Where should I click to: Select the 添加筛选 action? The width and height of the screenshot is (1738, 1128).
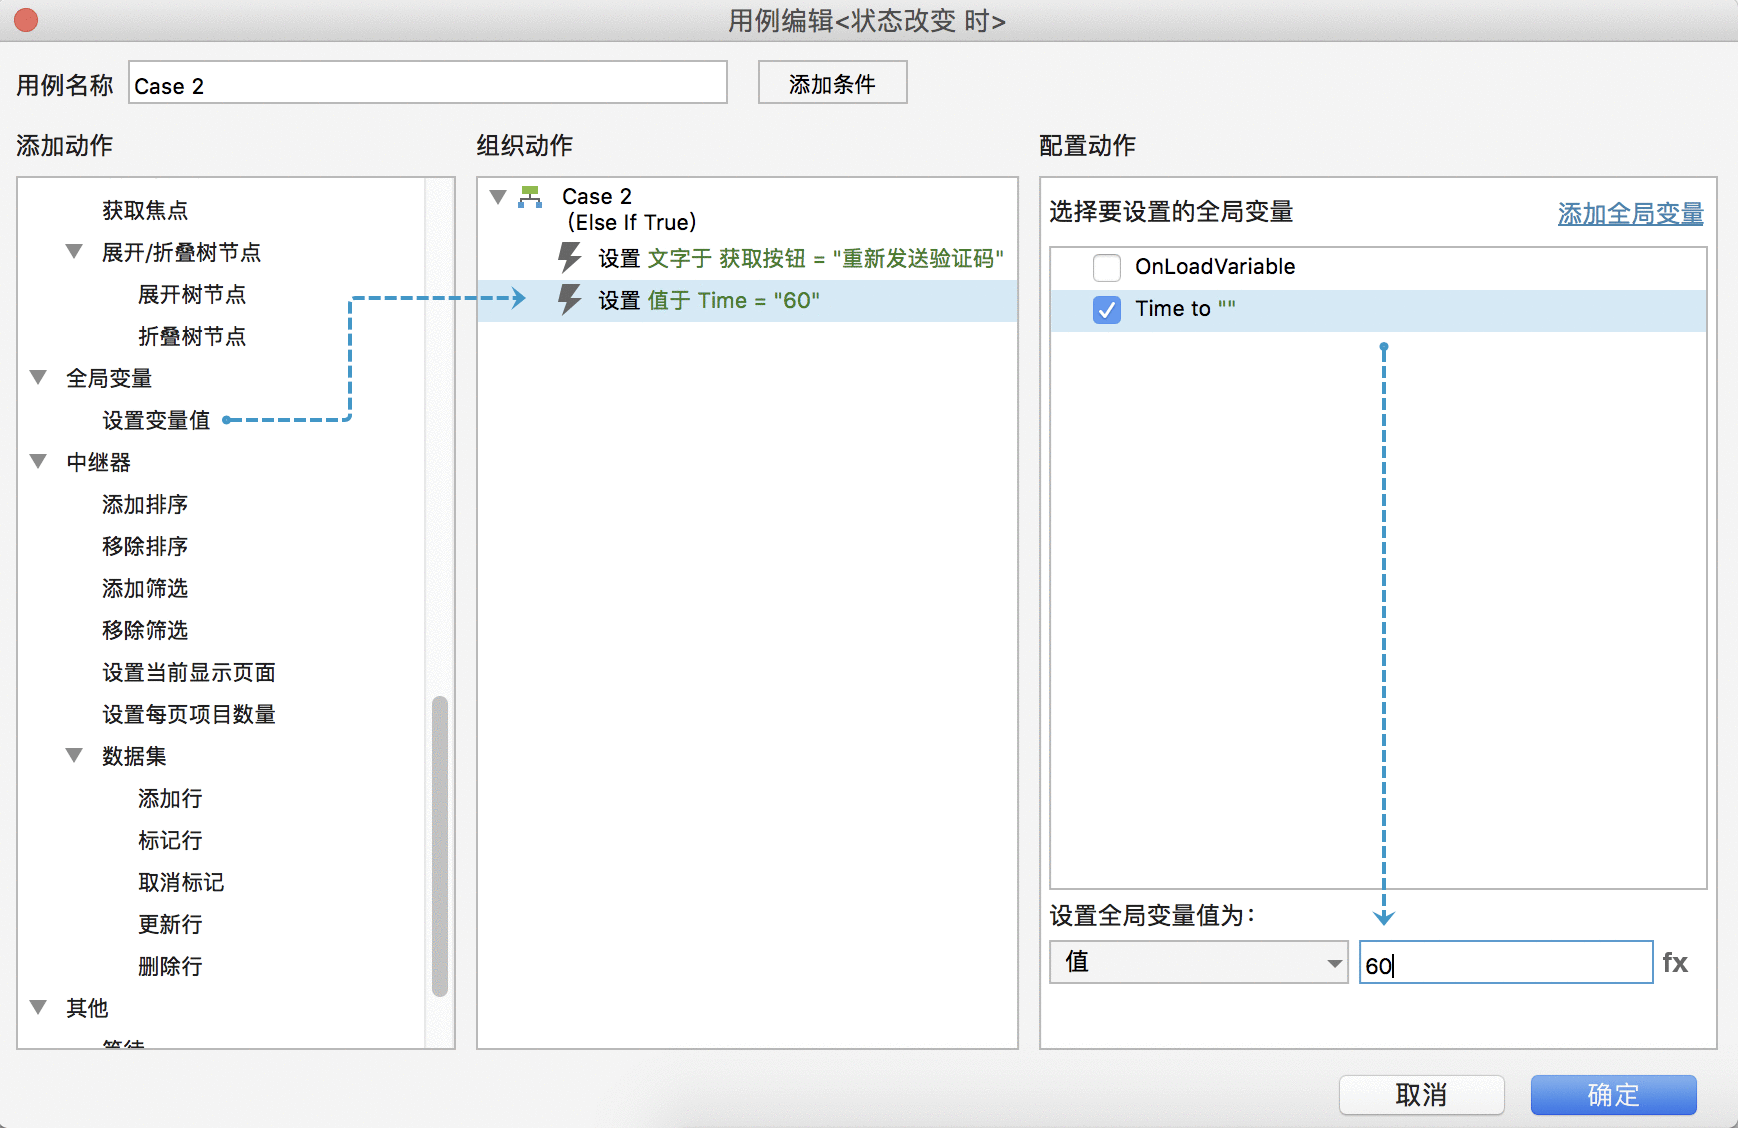tap(145, 588)
